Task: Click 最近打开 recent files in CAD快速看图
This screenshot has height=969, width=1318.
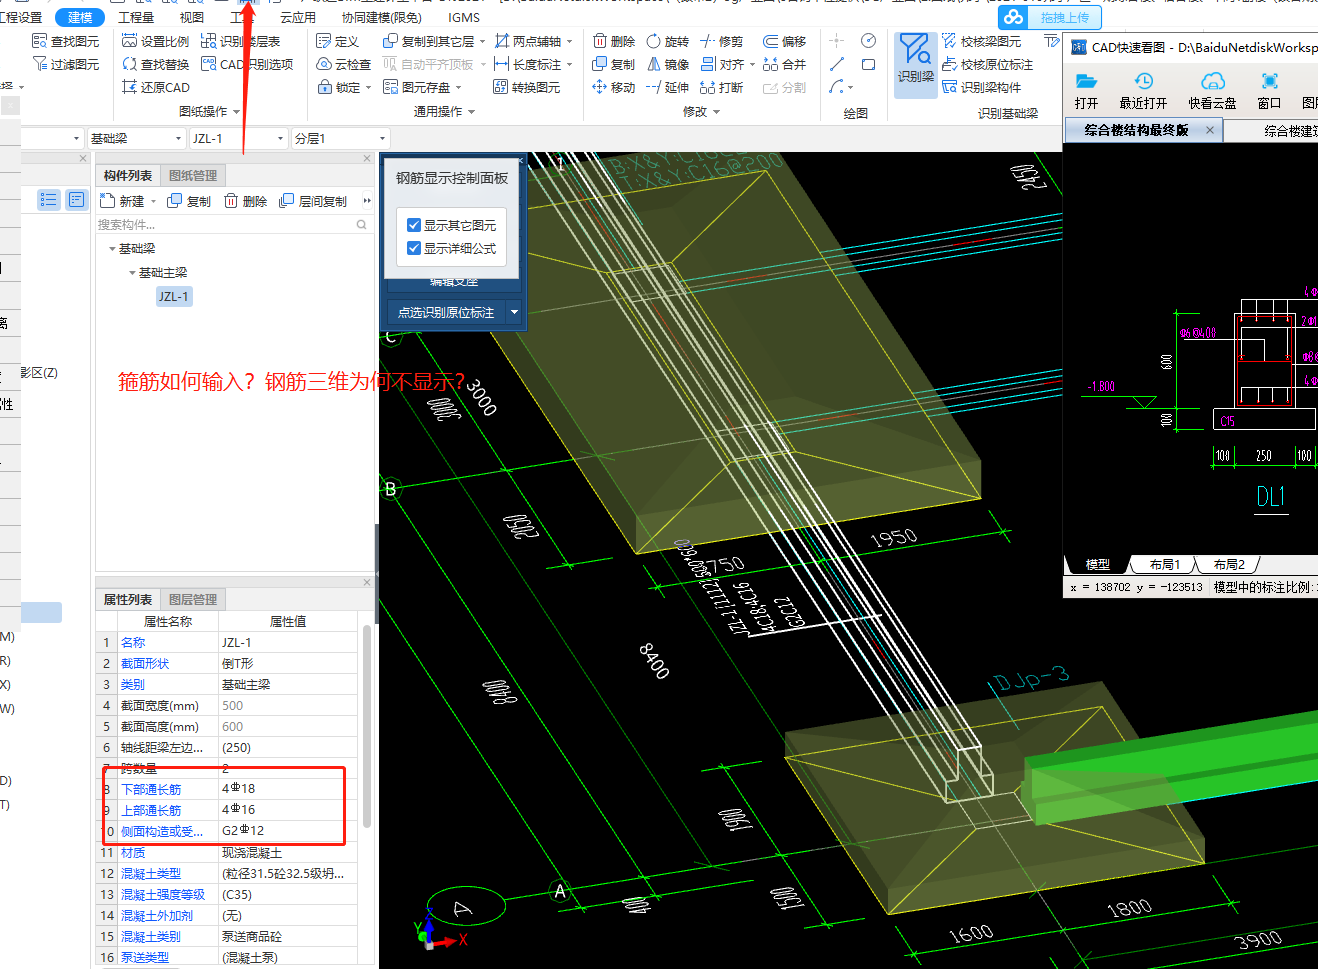Action: pyautogui.click(x=1143, y=90)
